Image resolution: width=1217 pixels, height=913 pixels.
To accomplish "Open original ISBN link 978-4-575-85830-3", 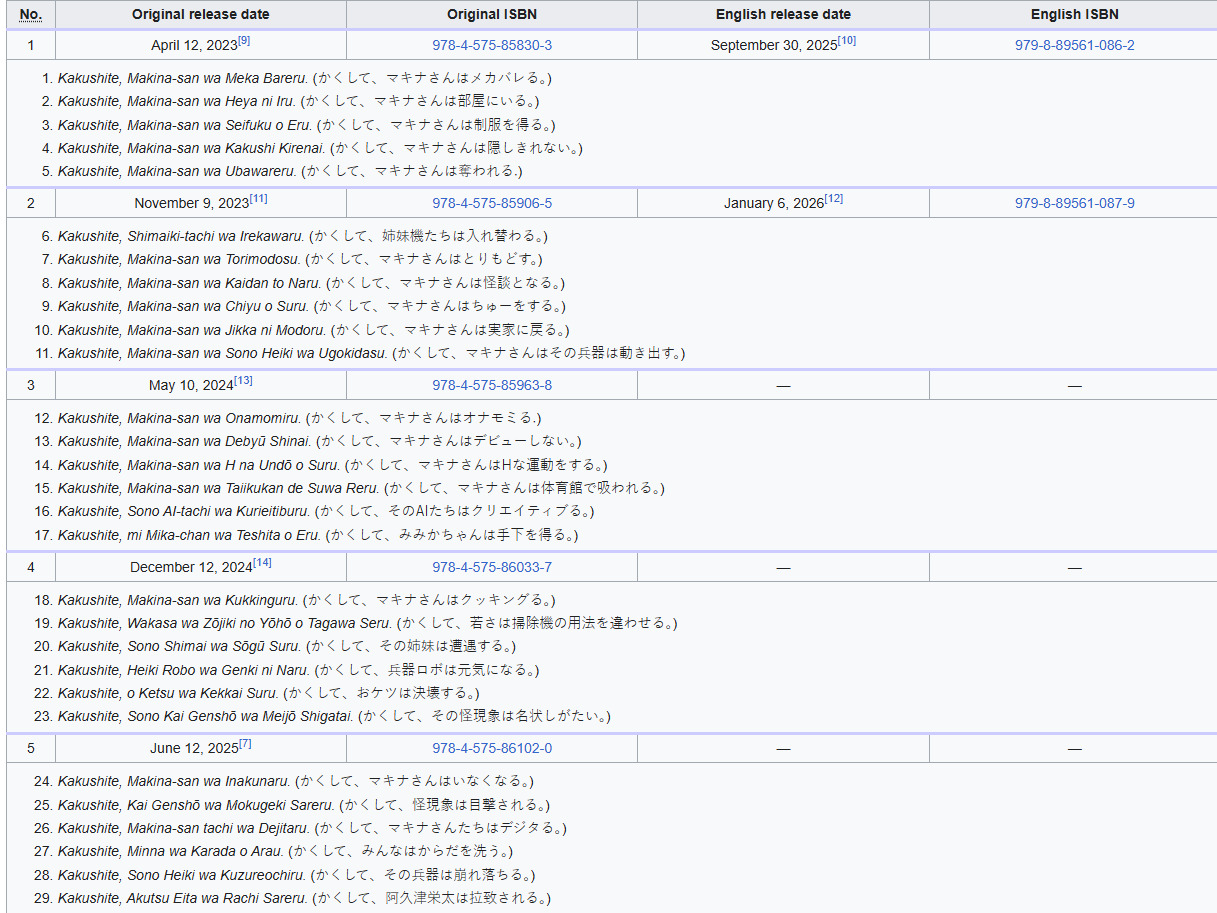I will (x=491, y=46).
